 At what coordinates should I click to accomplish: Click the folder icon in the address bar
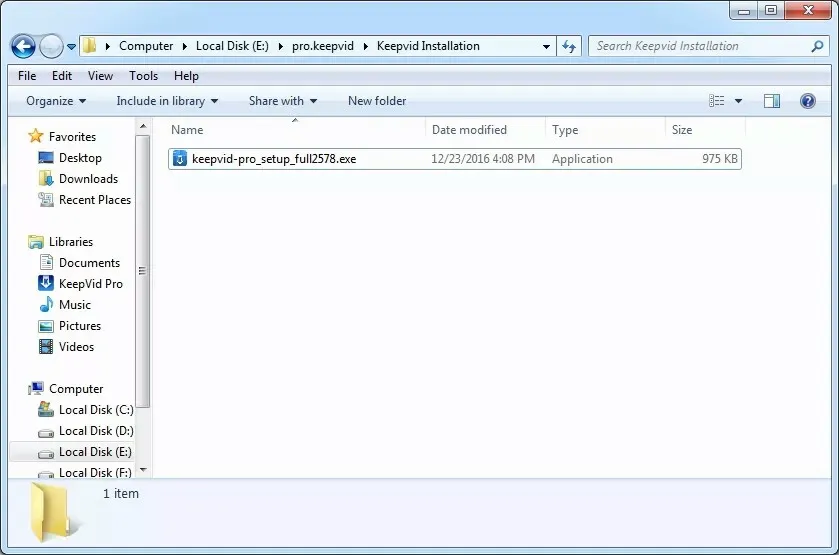(x=89, y=45)
